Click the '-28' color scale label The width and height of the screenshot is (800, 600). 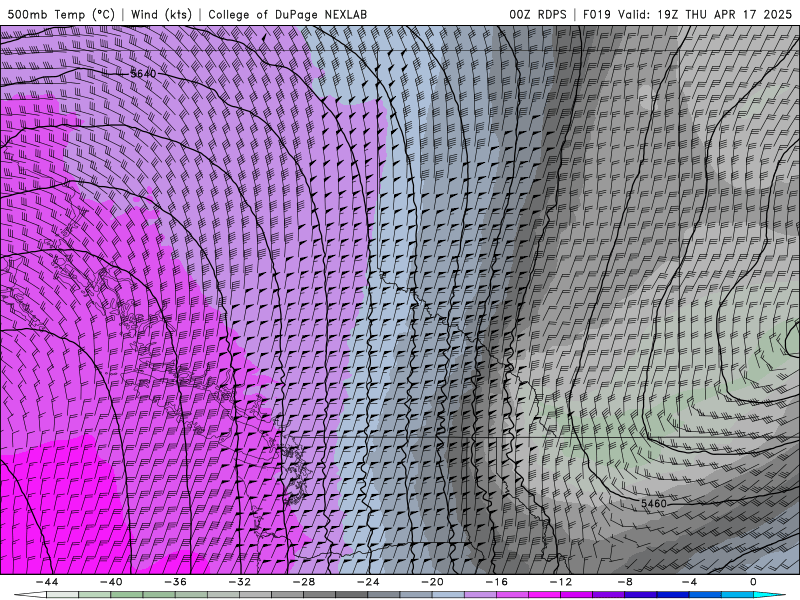point(304,582)
